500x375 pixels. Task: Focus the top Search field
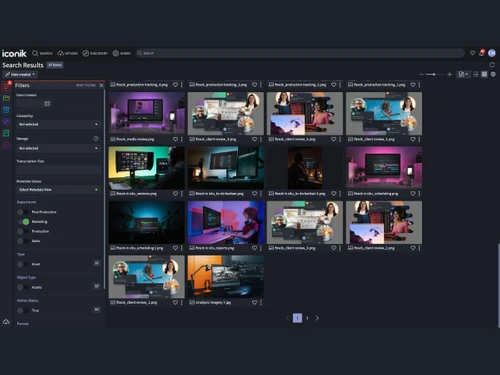pos(300,53)
